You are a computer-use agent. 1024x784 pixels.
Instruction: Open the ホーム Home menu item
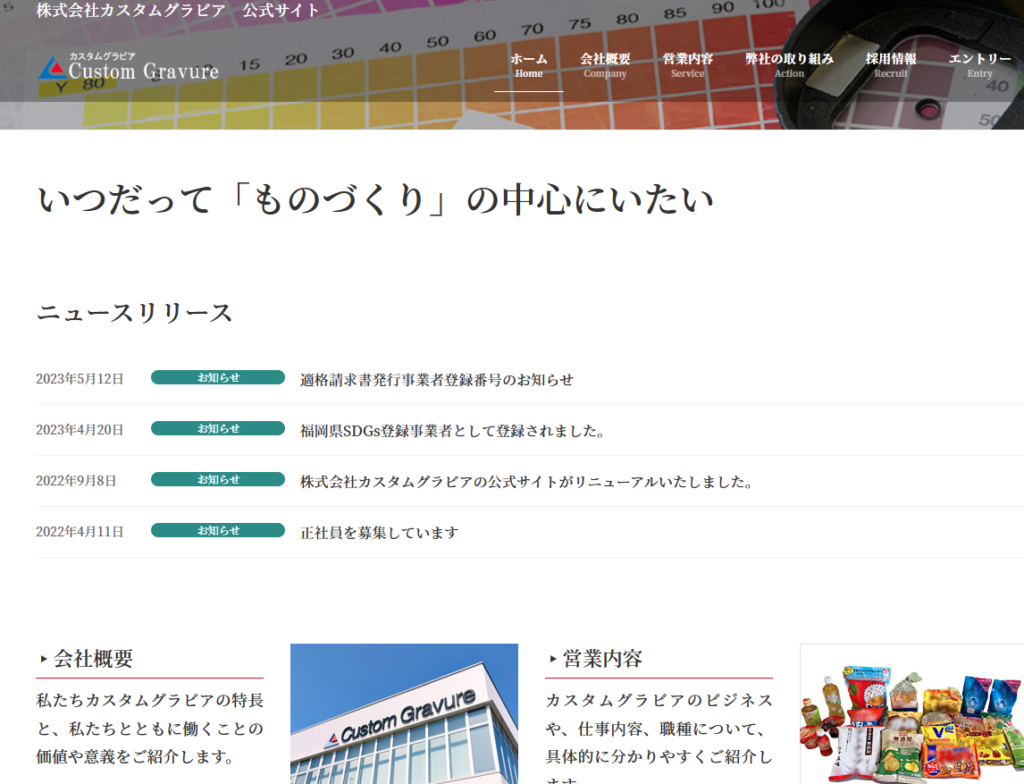528,65
